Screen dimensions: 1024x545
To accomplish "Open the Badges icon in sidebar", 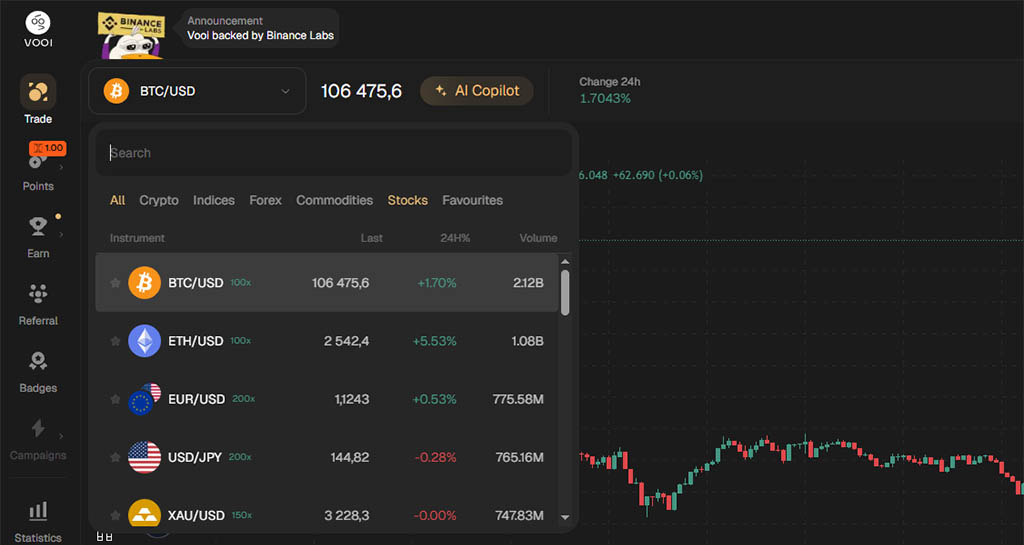I will (38, 361).
